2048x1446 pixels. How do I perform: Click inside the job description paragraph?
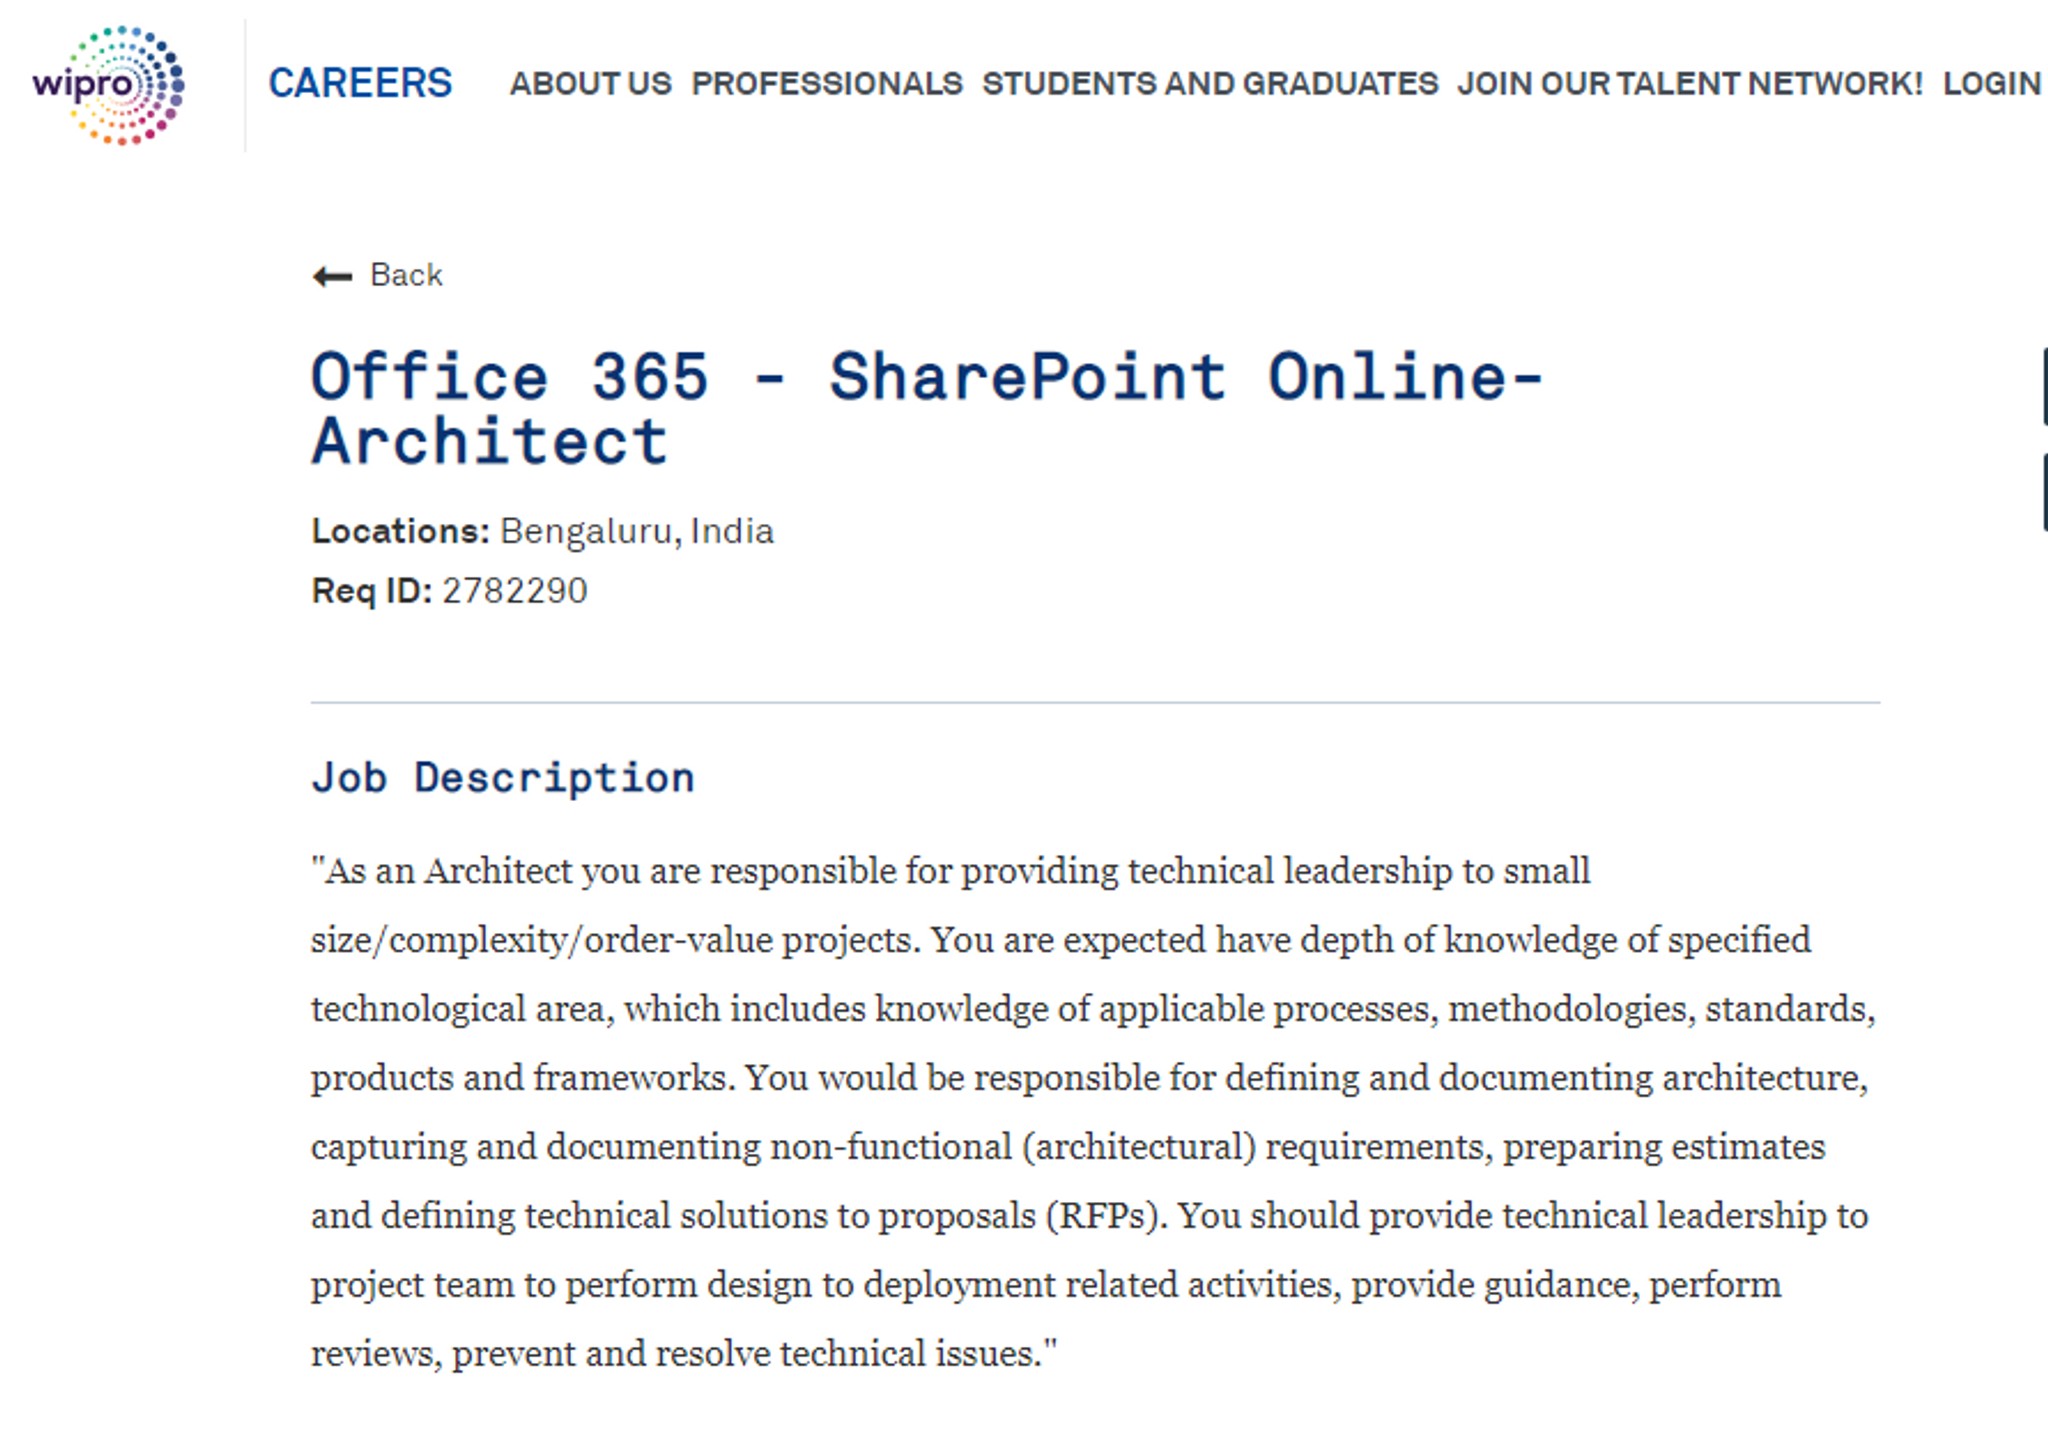(1094, 1112)
